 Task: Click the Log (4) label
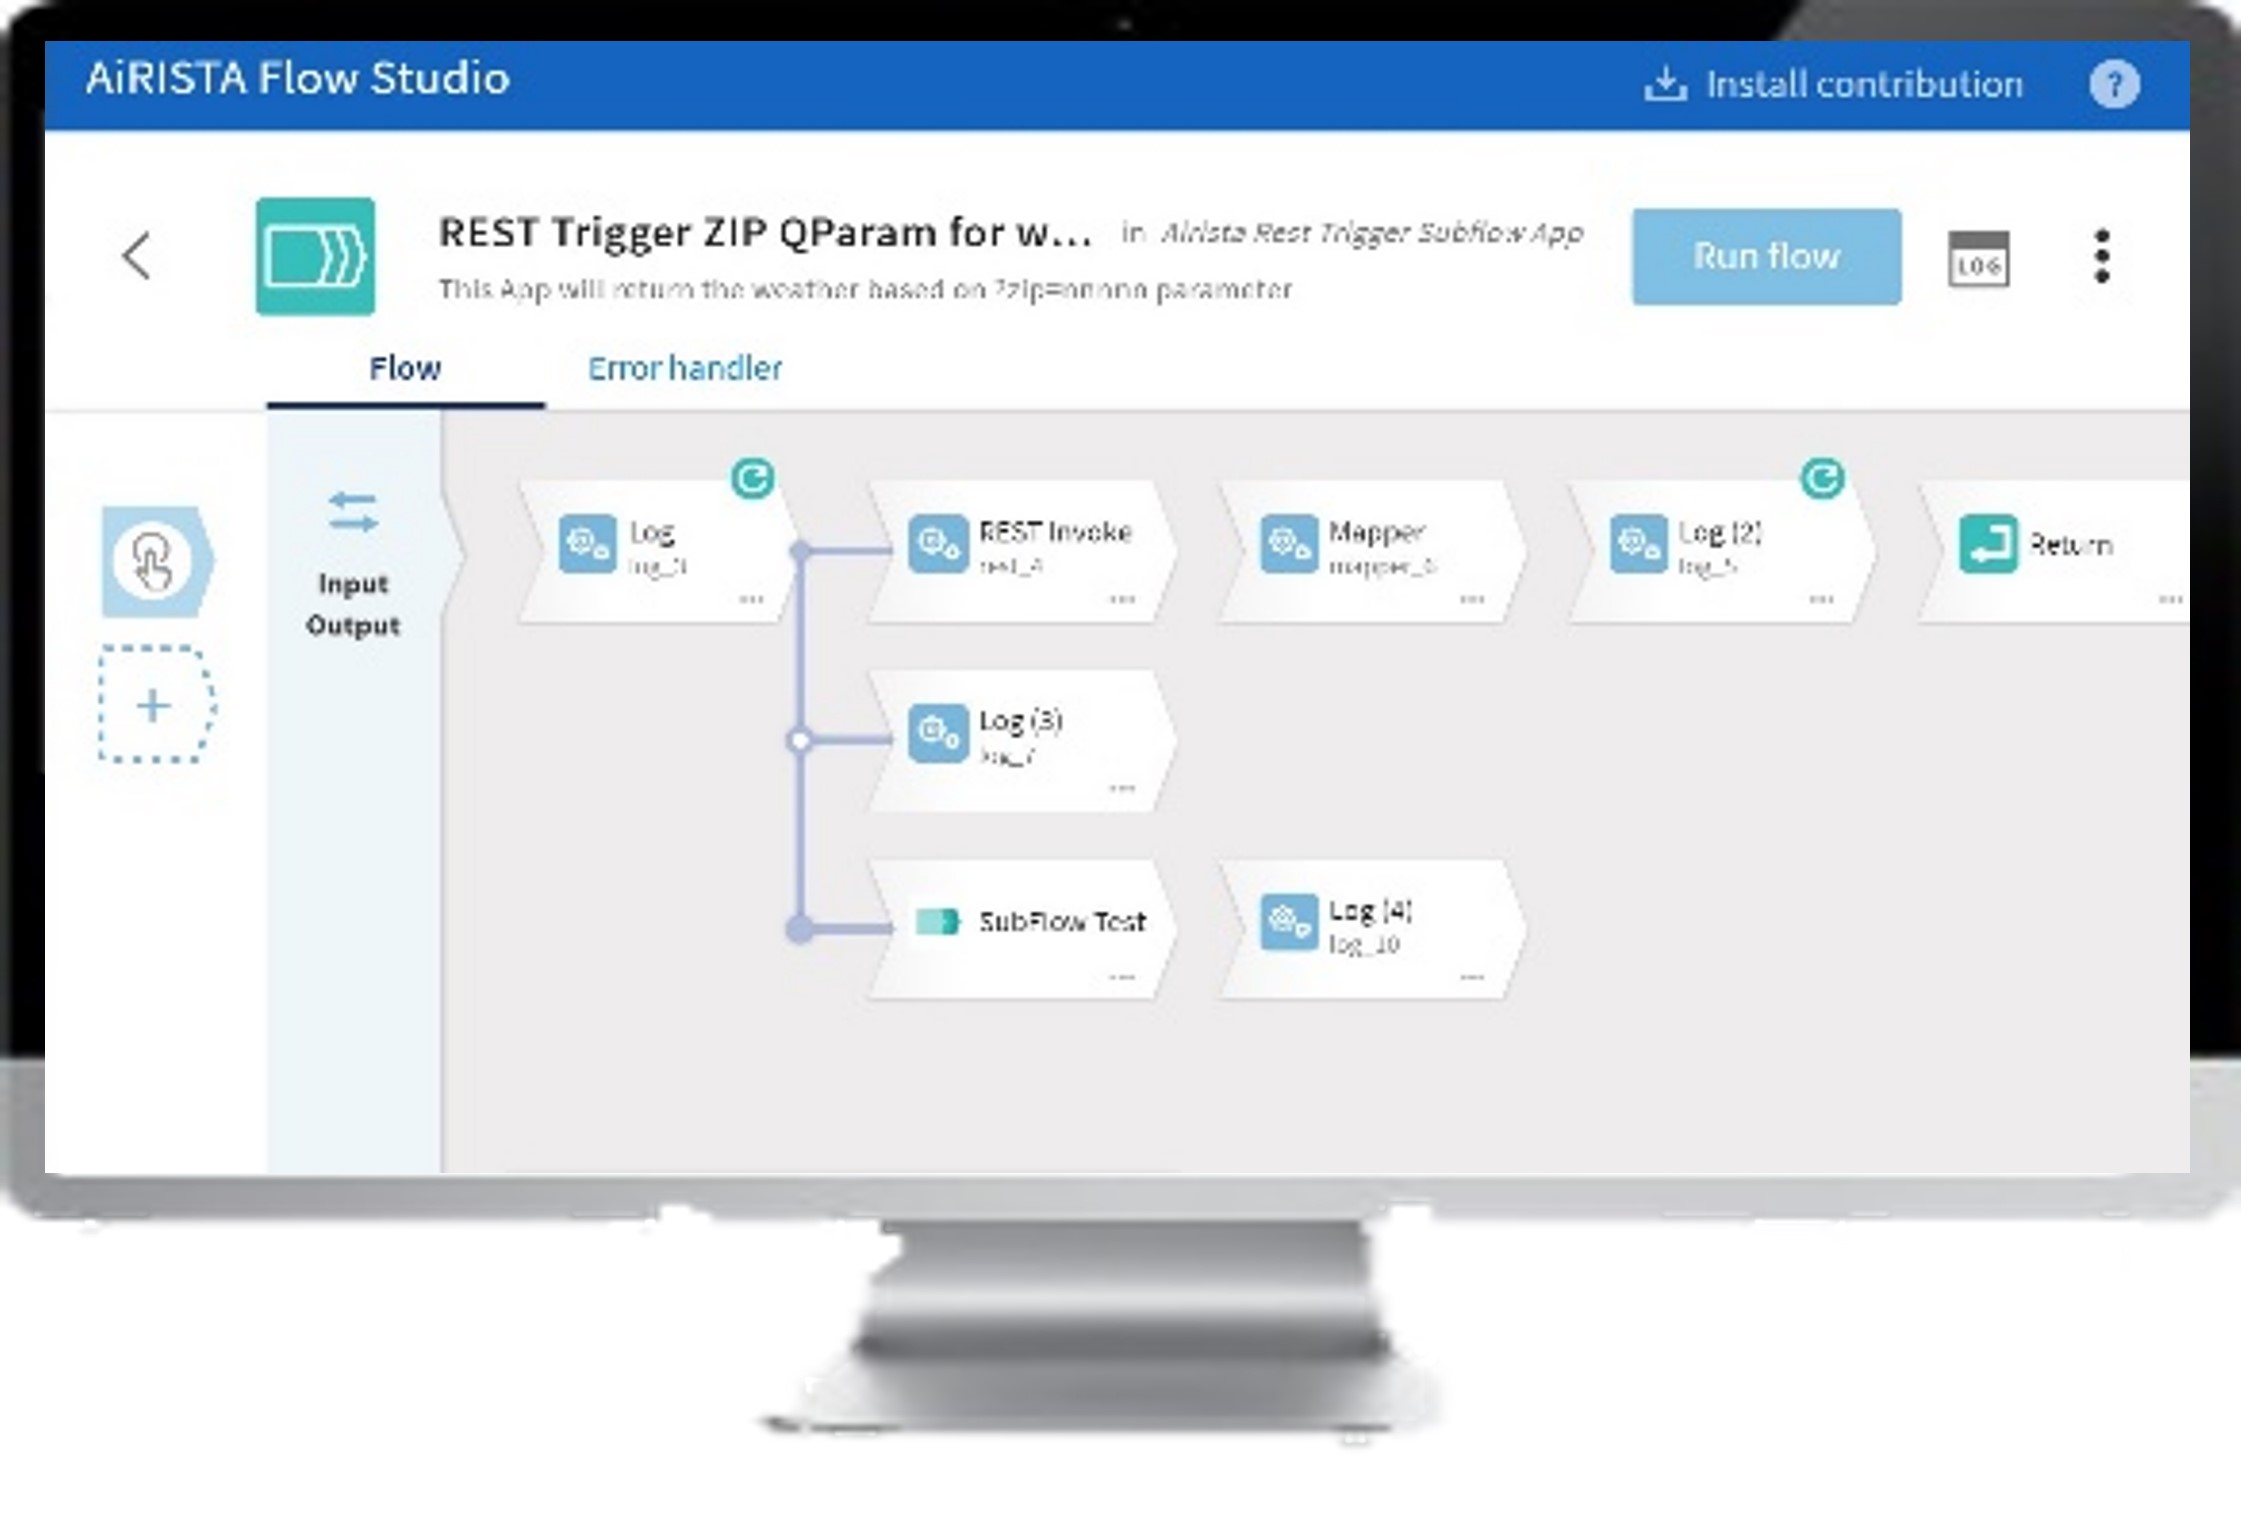[x=1370, y=910]
